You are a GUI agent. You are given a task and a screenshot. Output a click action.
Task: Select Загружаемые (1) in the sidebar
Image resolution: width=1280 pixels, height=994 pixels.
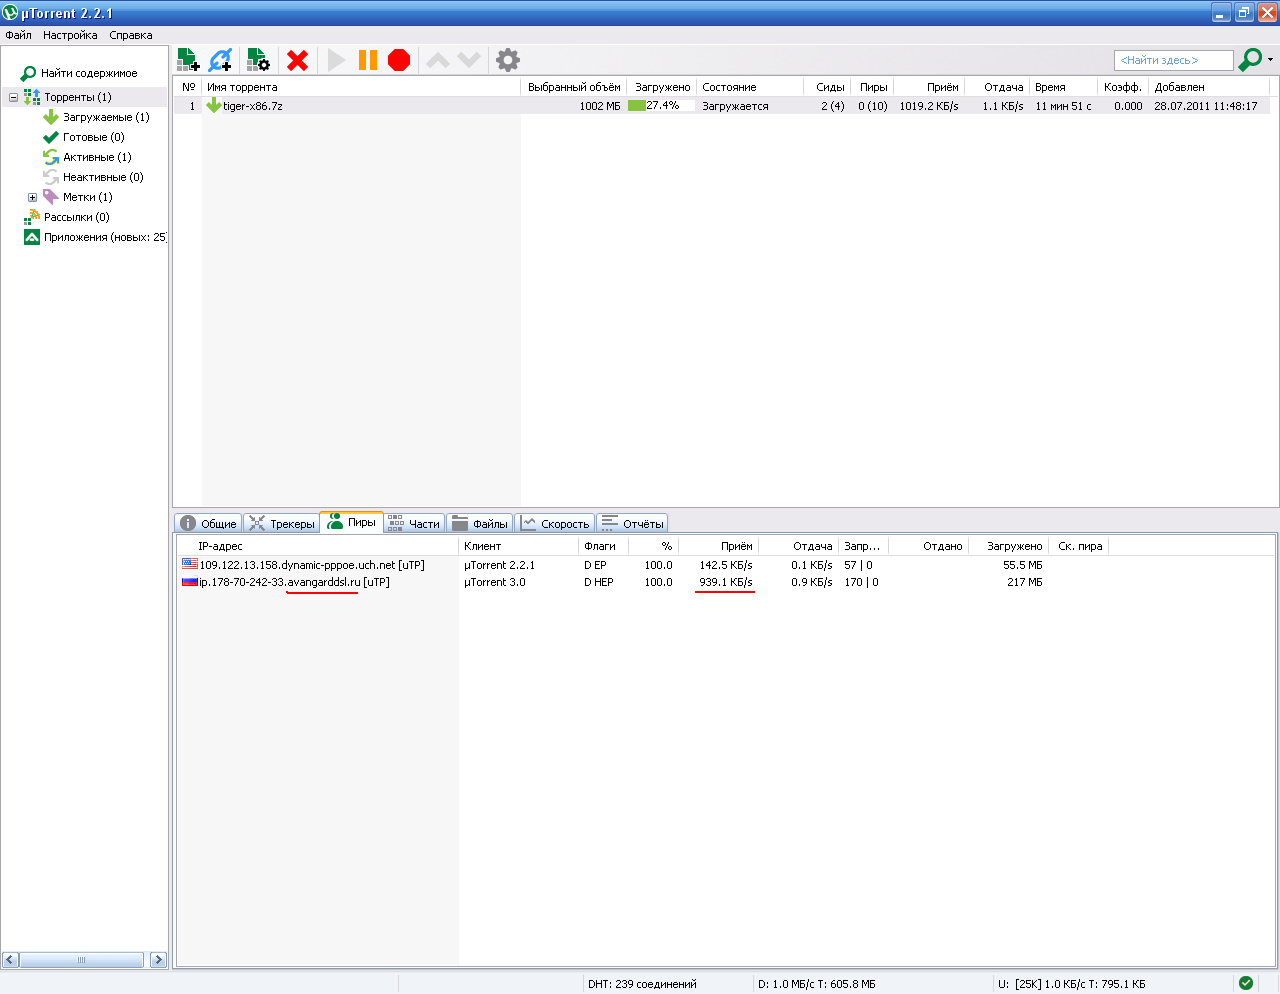tap(105, 117)
